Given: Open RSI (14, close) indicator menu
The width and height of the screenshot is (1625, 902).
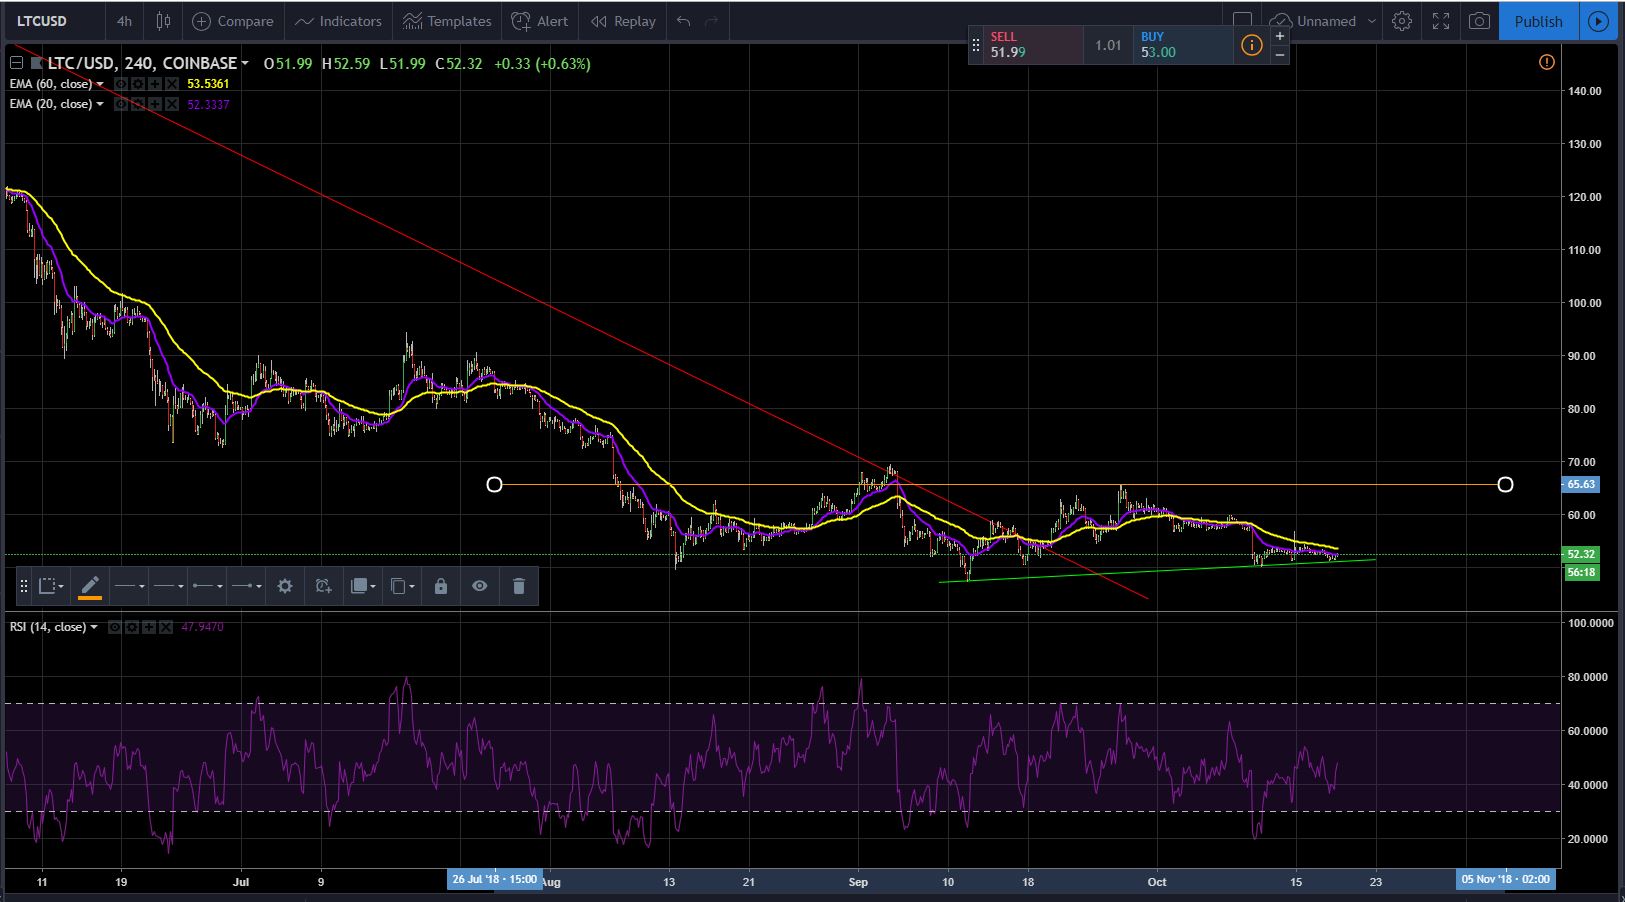Looking at the screenshot, I should coord(94,627).
